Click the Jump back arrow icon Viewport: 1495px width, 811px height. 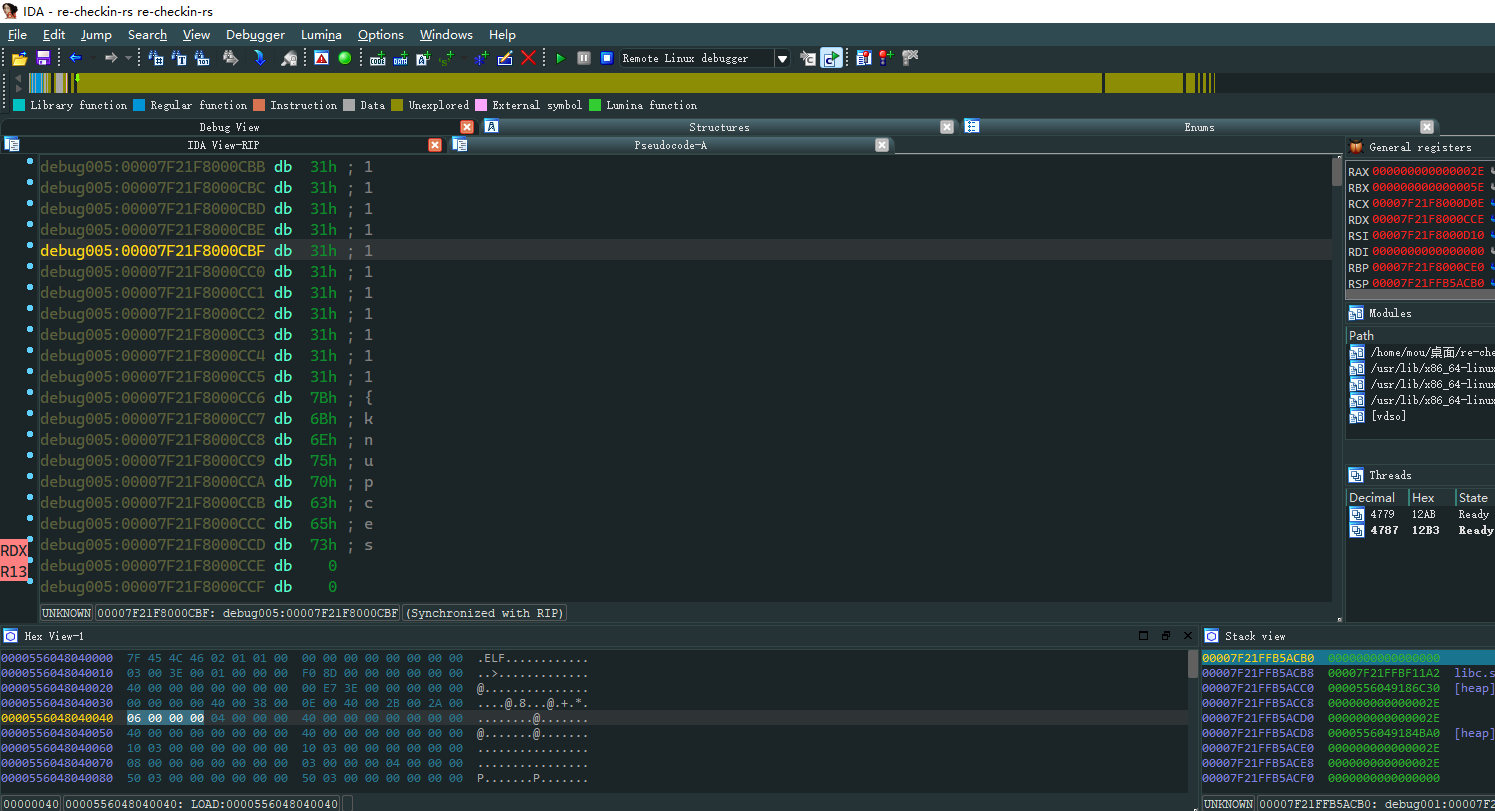tap(75, 58)
